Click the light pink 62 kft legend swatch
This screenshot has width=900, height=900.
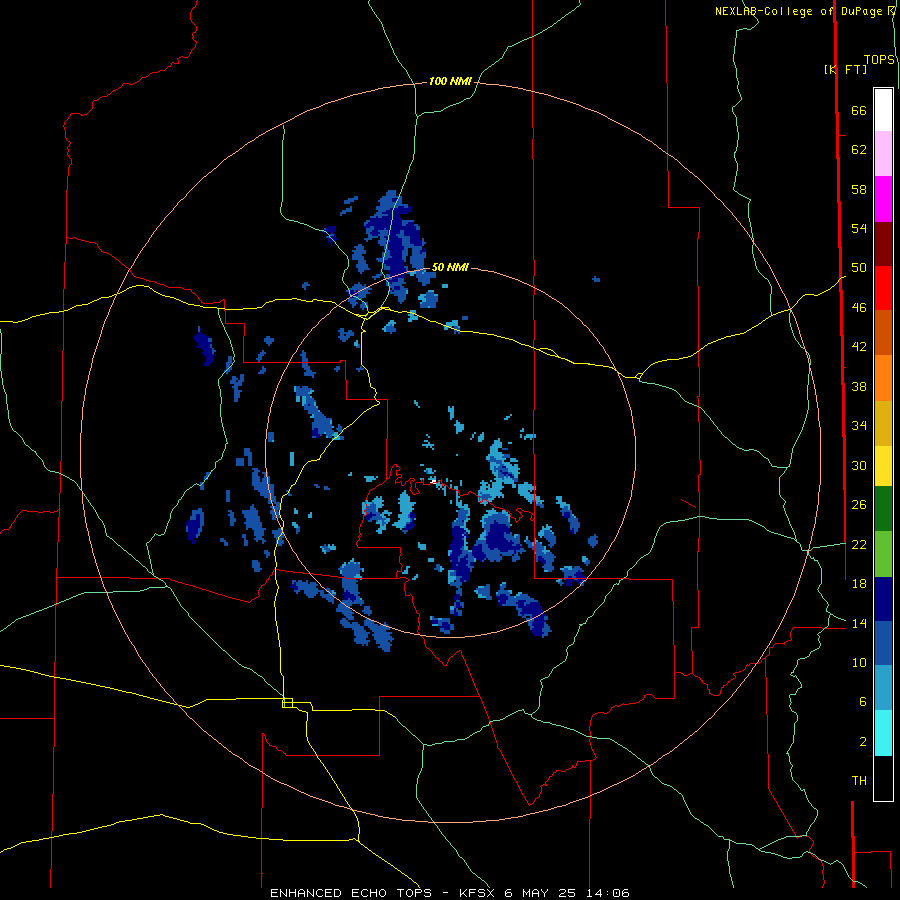click(x=883, y=154)
